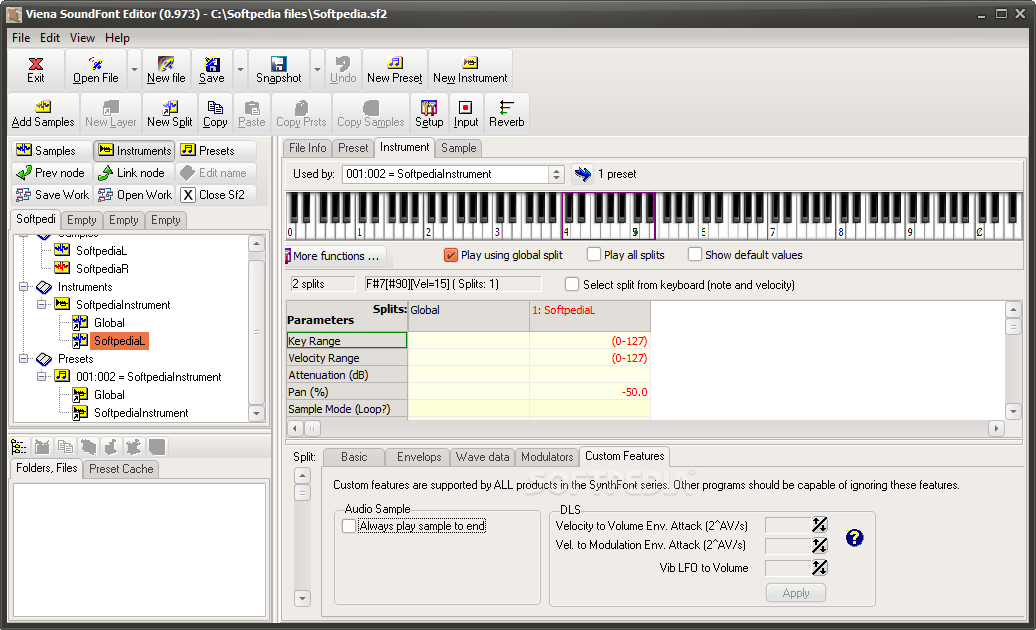Click the parameters table horizontal scrollbar right arrow
Viewport: 1036px width, 630px height.
[996, 429]
